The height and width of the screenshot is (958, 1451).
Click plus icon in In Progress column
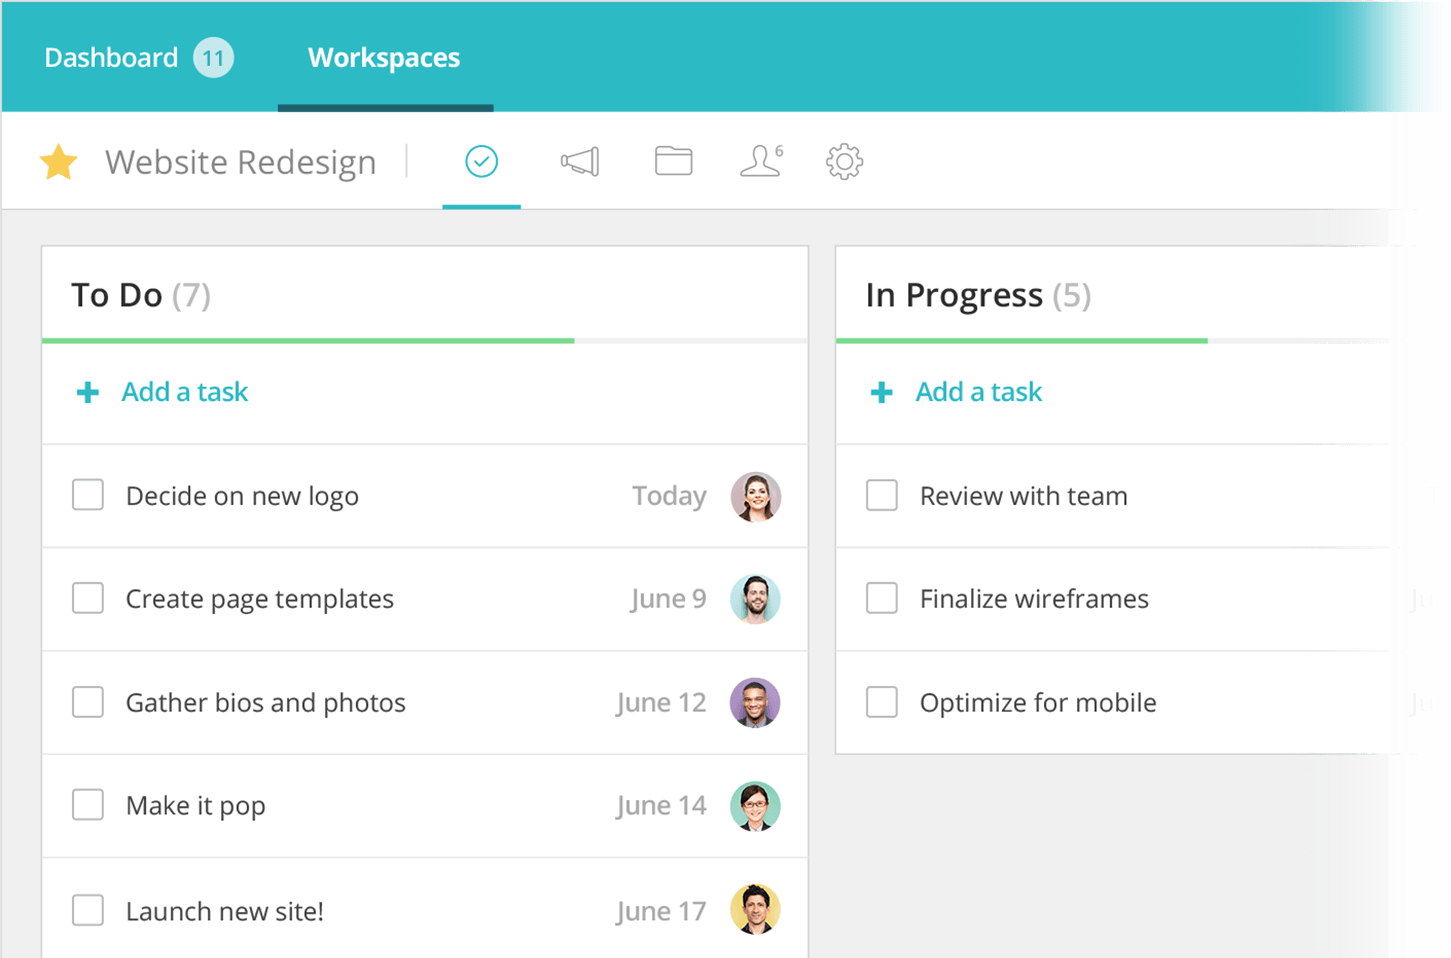pyautogui.click(x=882, y=392)
